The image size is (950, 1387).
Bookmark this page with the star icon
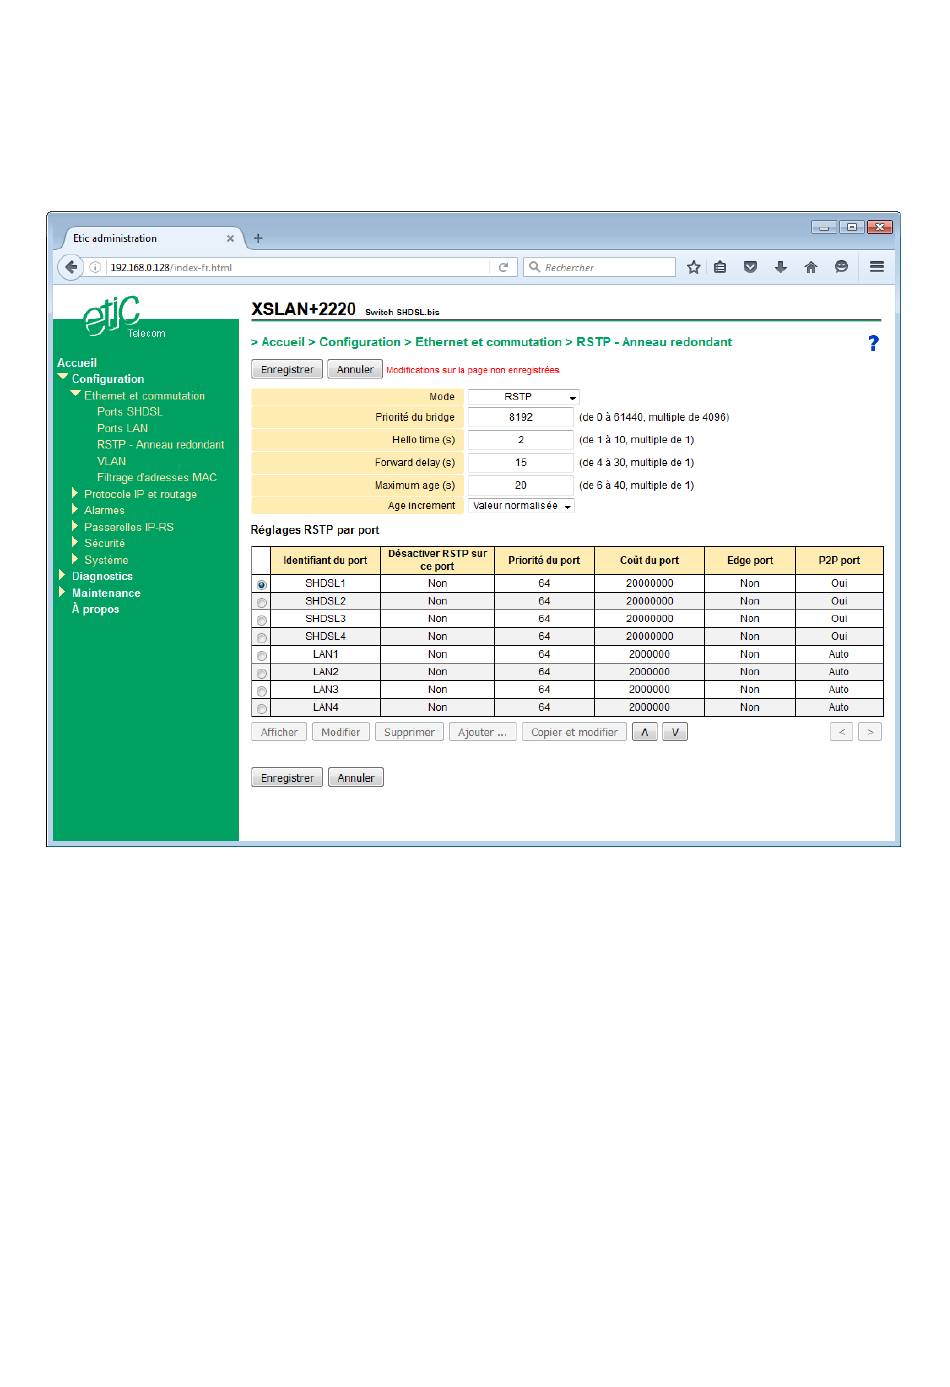[x=693, y=267]
